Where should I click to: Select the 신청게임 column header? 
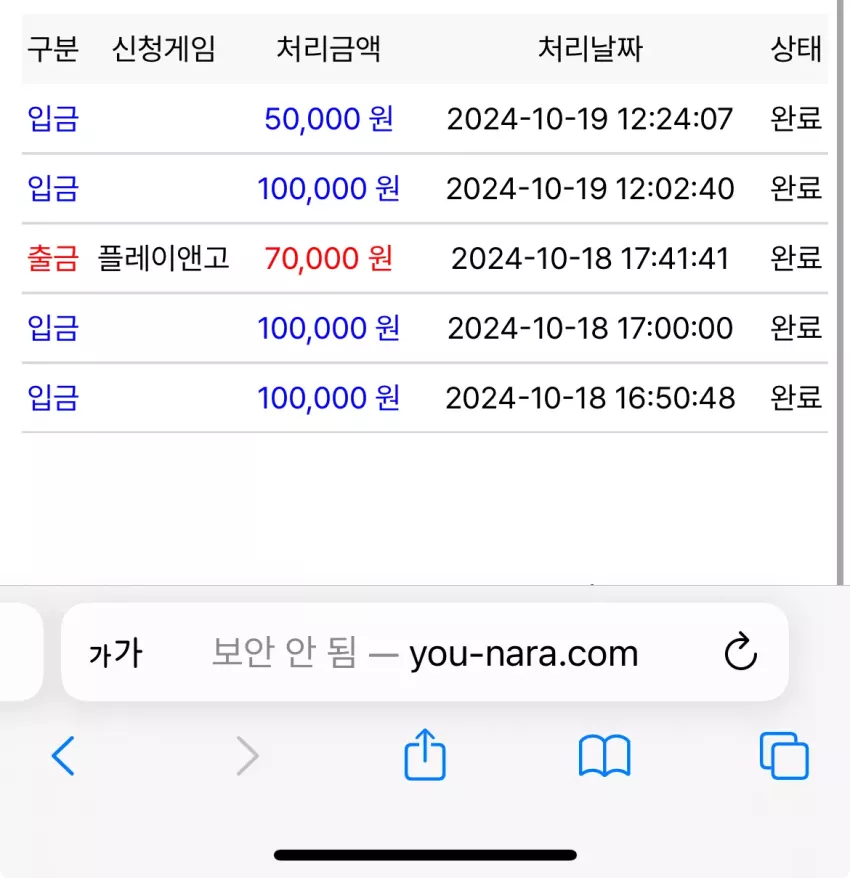164,49
